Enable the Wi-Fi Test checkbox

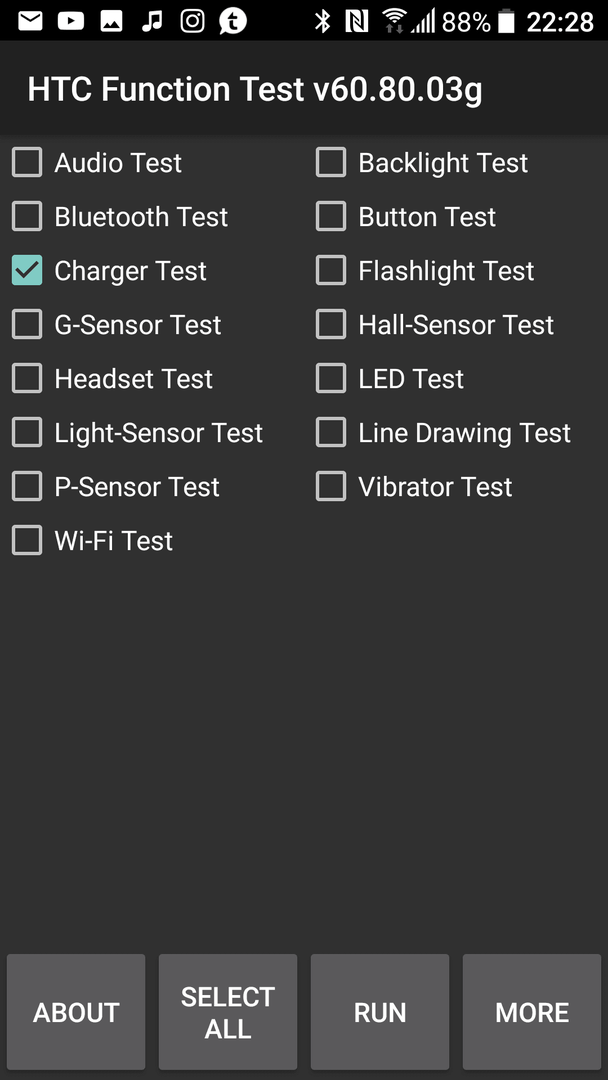click(27, 540)
